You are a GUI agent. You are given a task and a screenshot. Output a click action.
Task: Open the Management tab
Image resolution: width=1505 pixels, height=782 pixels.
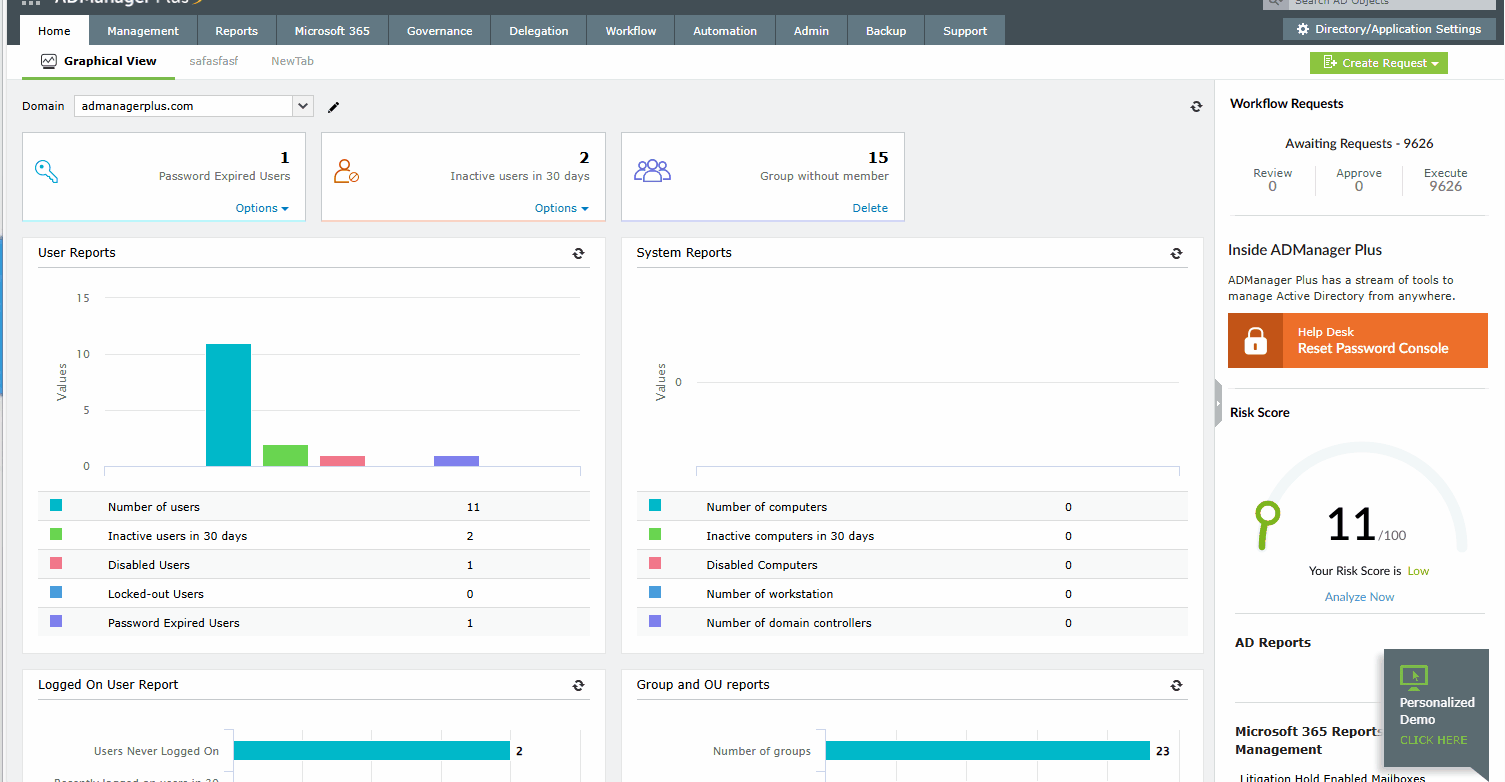click(x=143, y=31)
